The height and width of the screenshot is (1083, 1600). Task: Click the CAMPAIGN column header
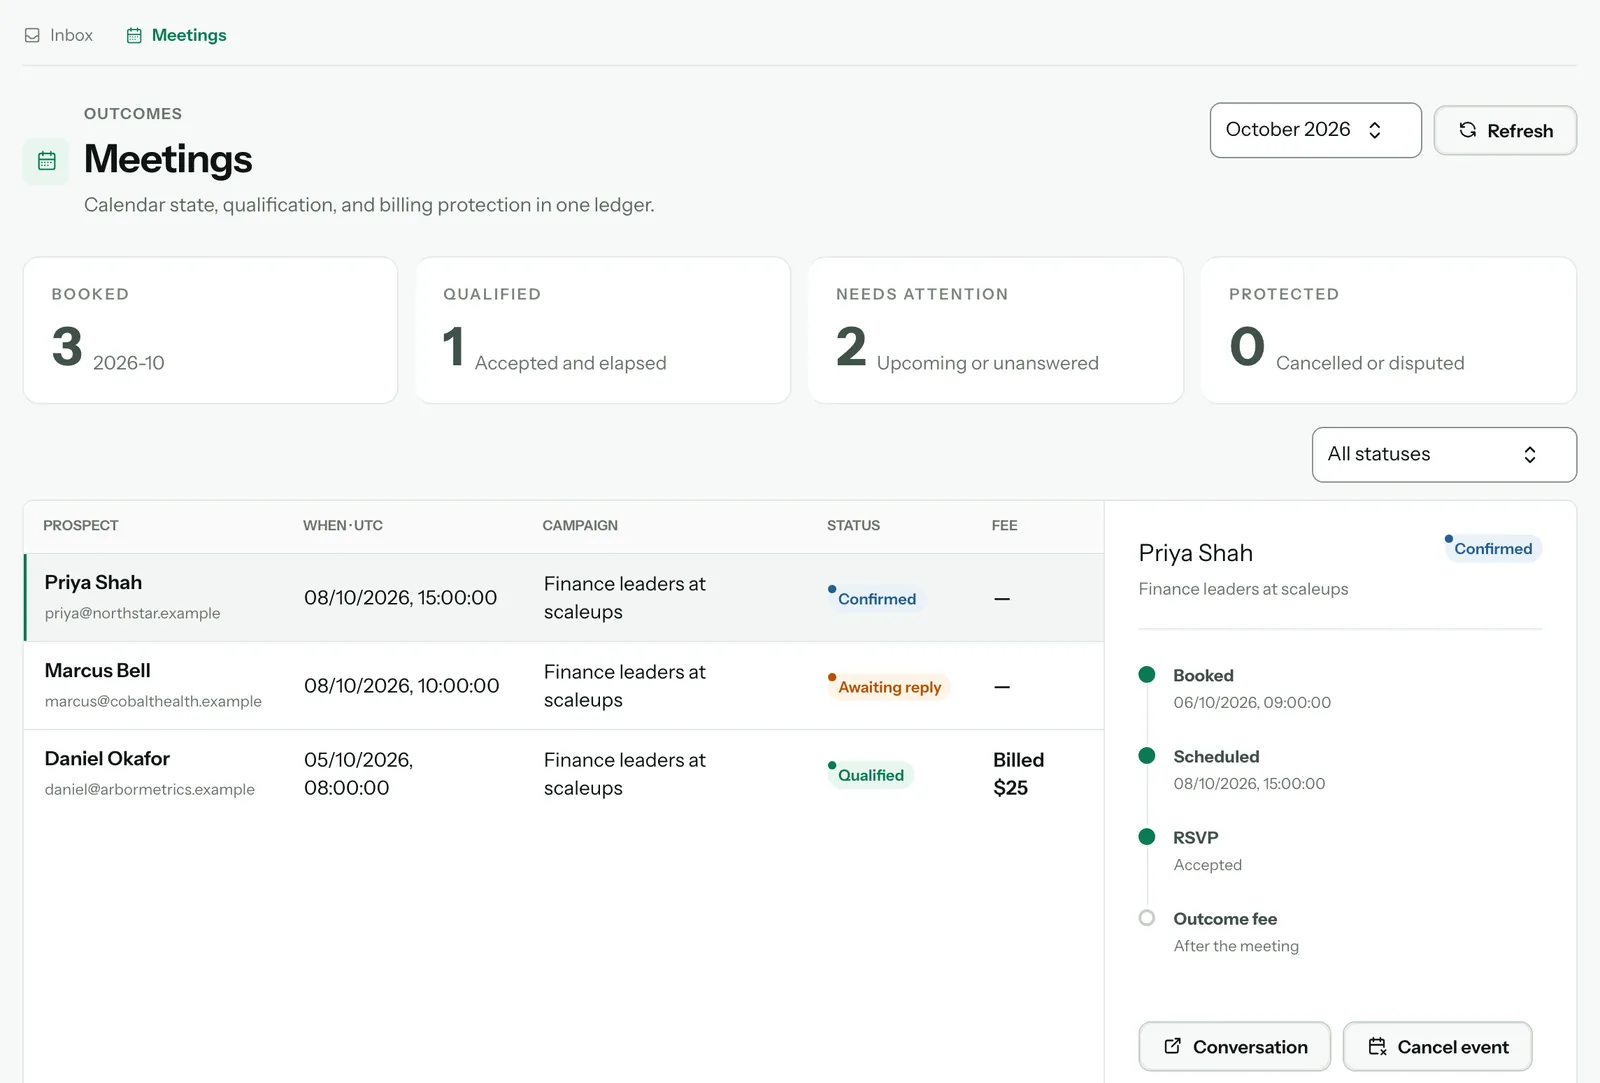(x=580, y=525)
